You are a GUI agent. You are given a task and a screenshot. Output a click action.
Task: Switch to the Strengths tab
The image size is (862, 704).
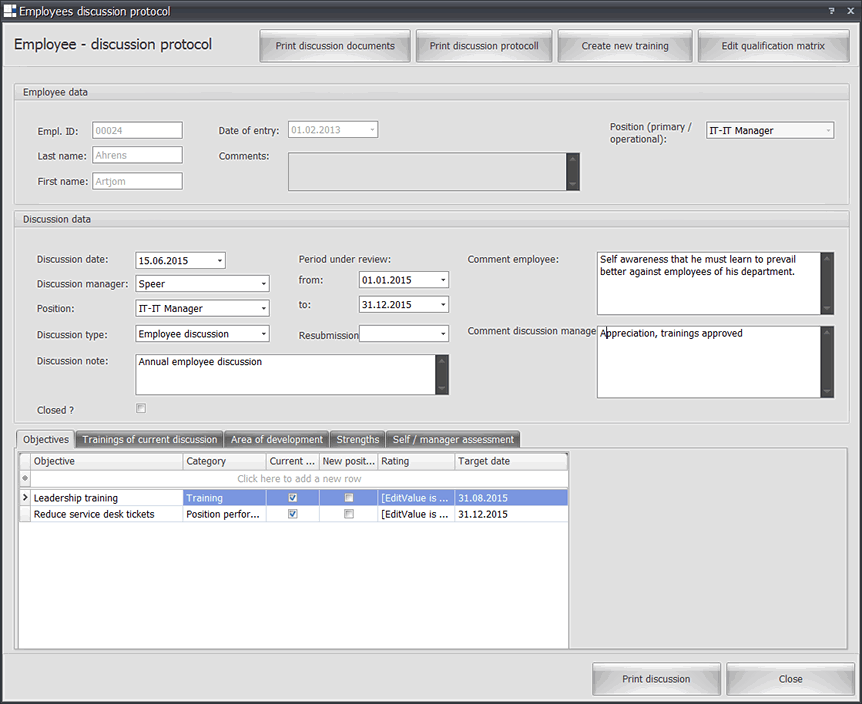pyautogui.click(x=358, y=440)
